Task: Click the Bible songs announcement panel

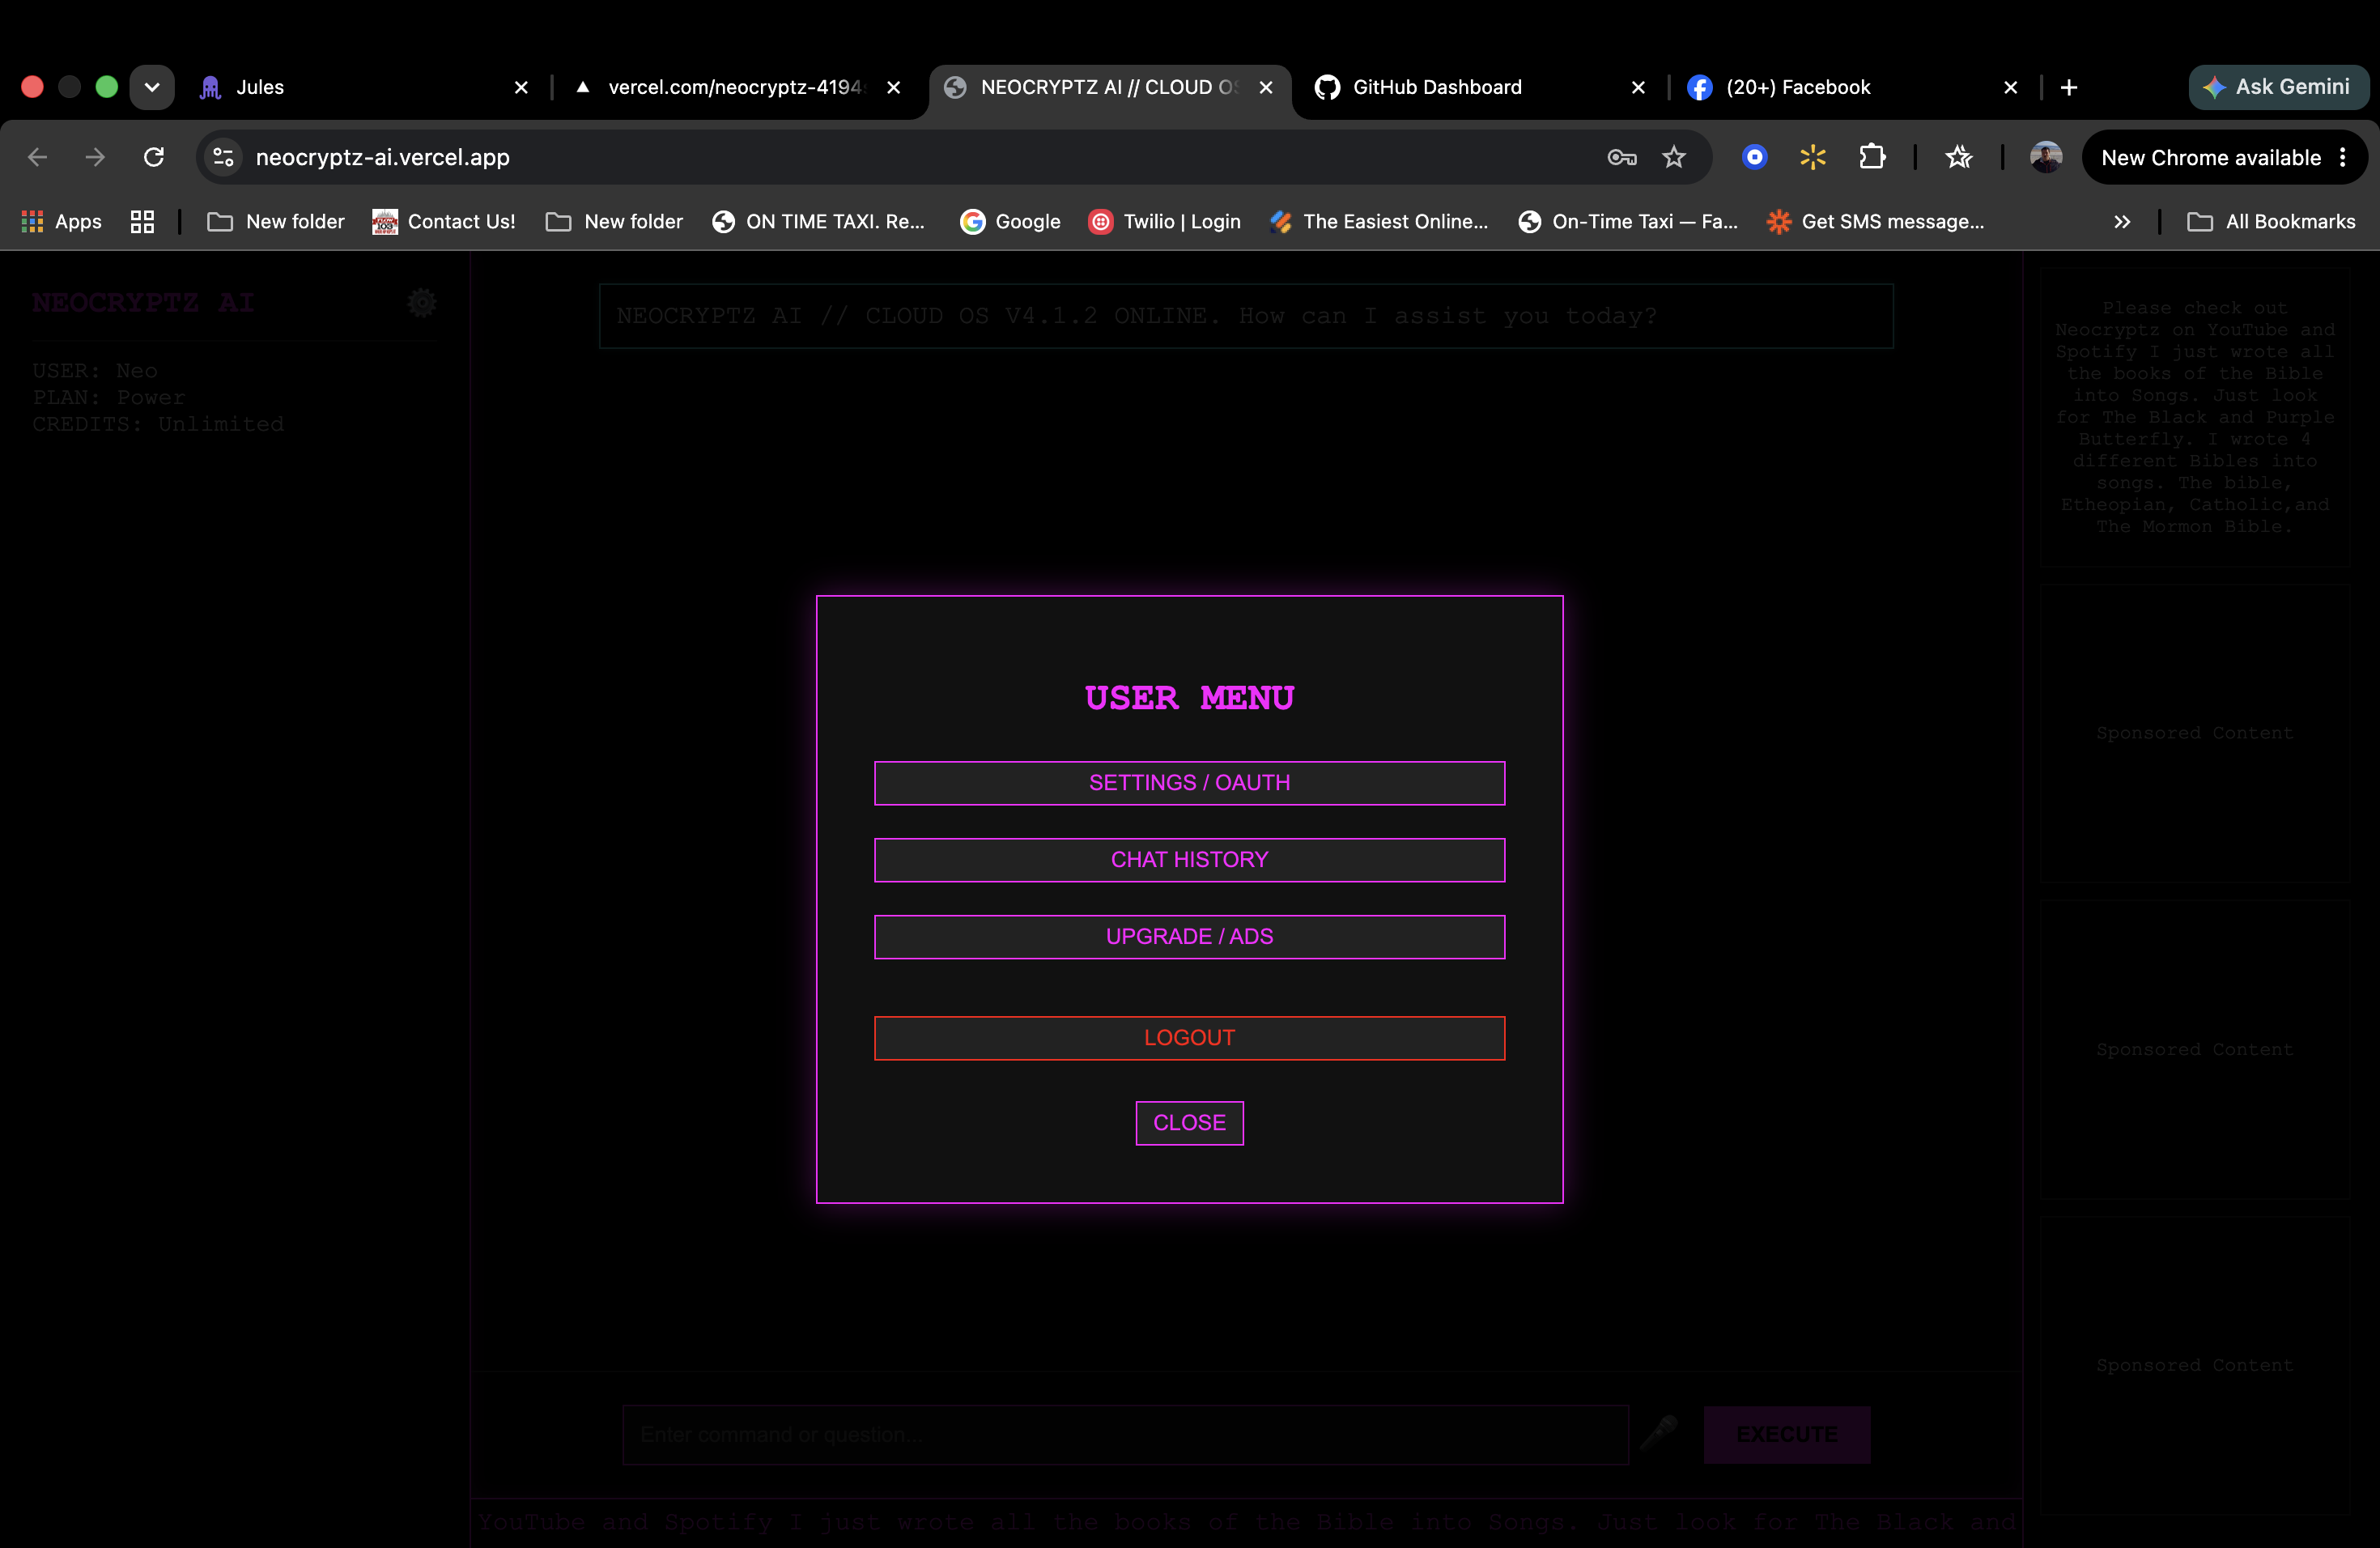Action: click(2194, 417)
